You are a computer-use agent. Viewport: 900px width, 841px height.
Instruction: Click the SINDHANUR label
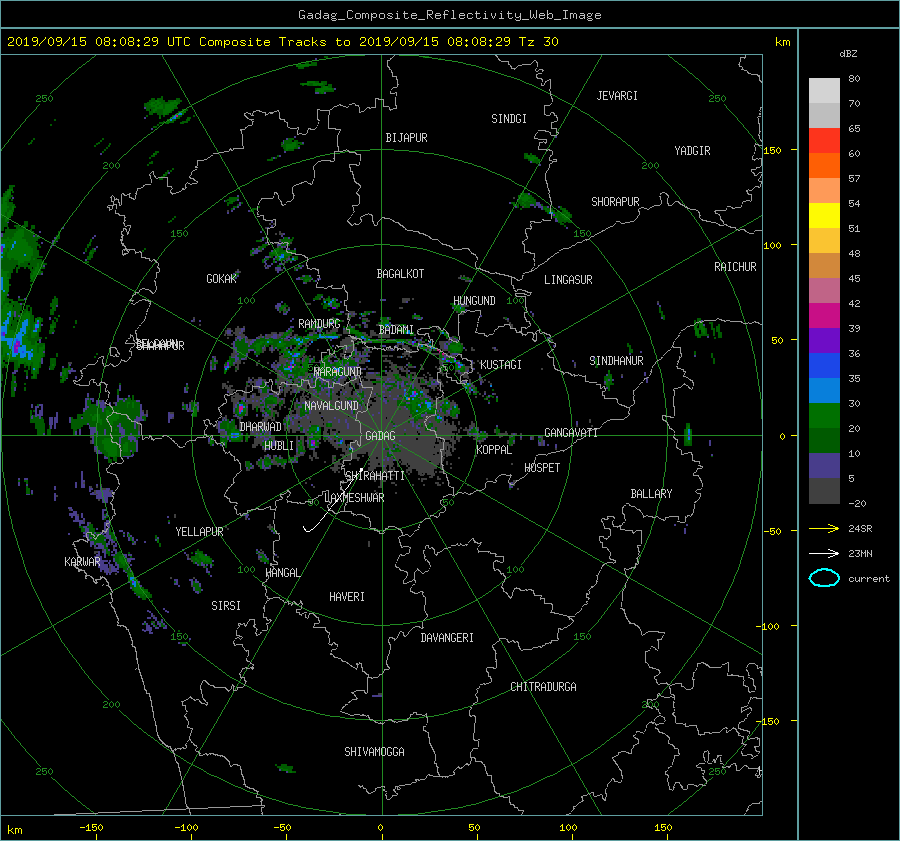pos(616,361)
